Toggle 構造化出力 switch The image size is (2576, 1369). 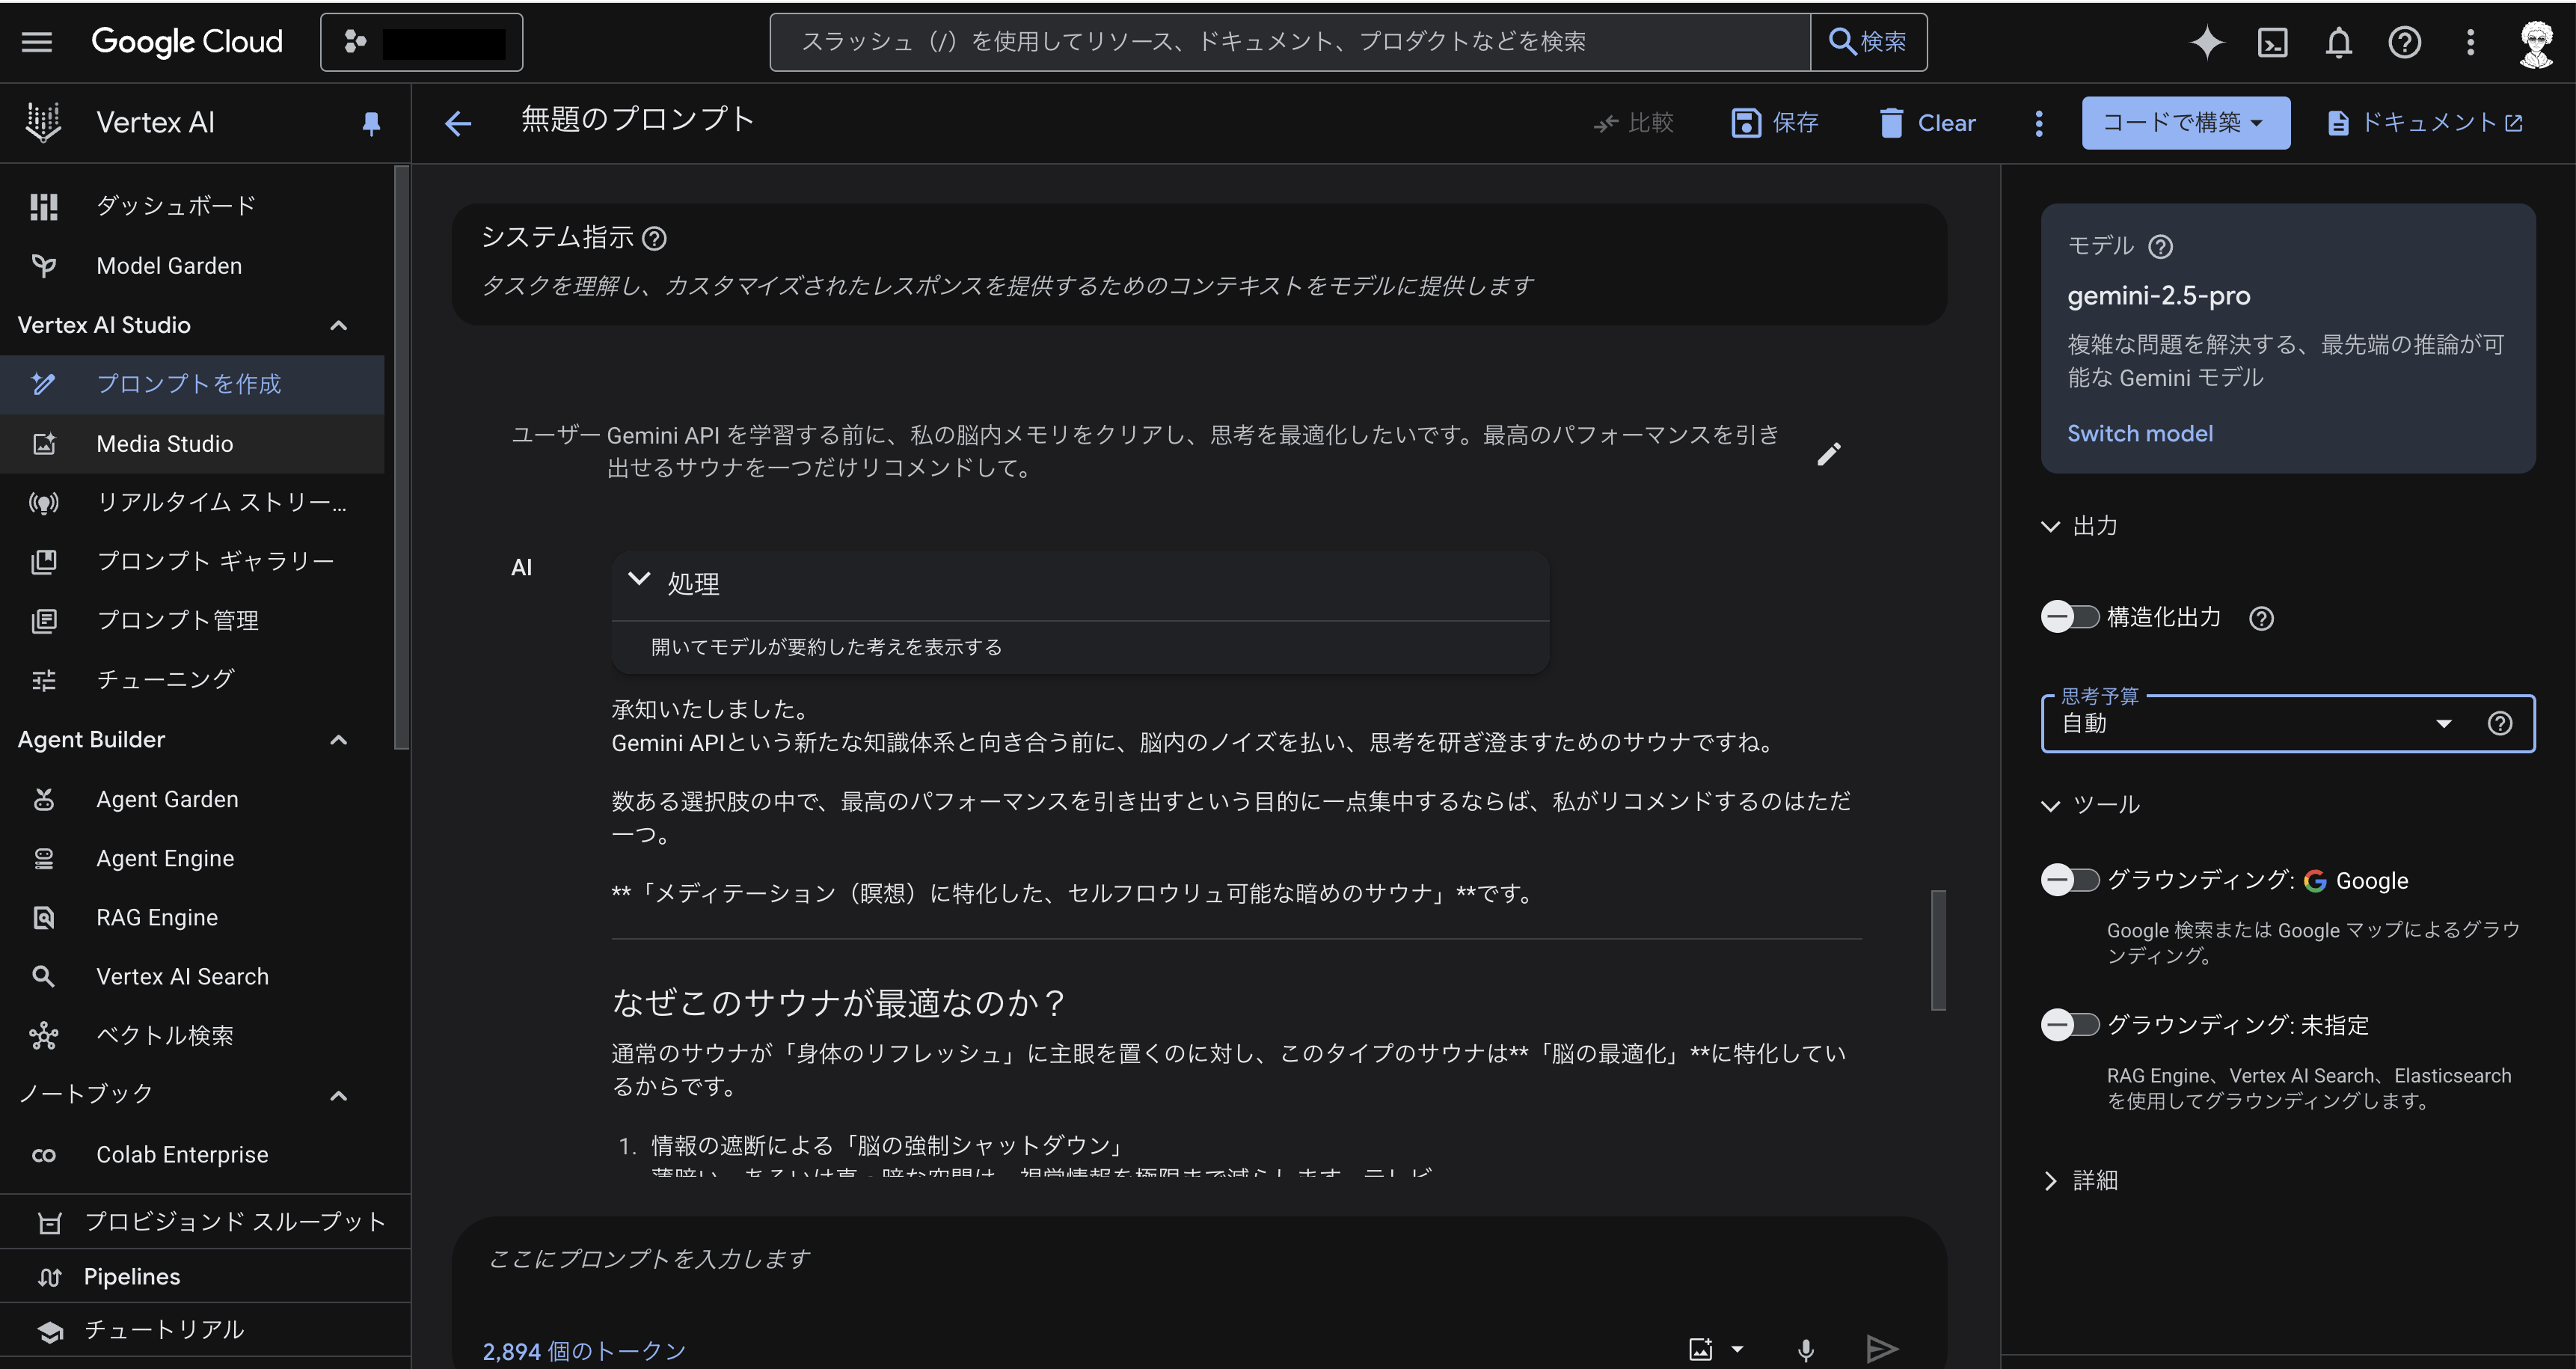point(2069,617)
